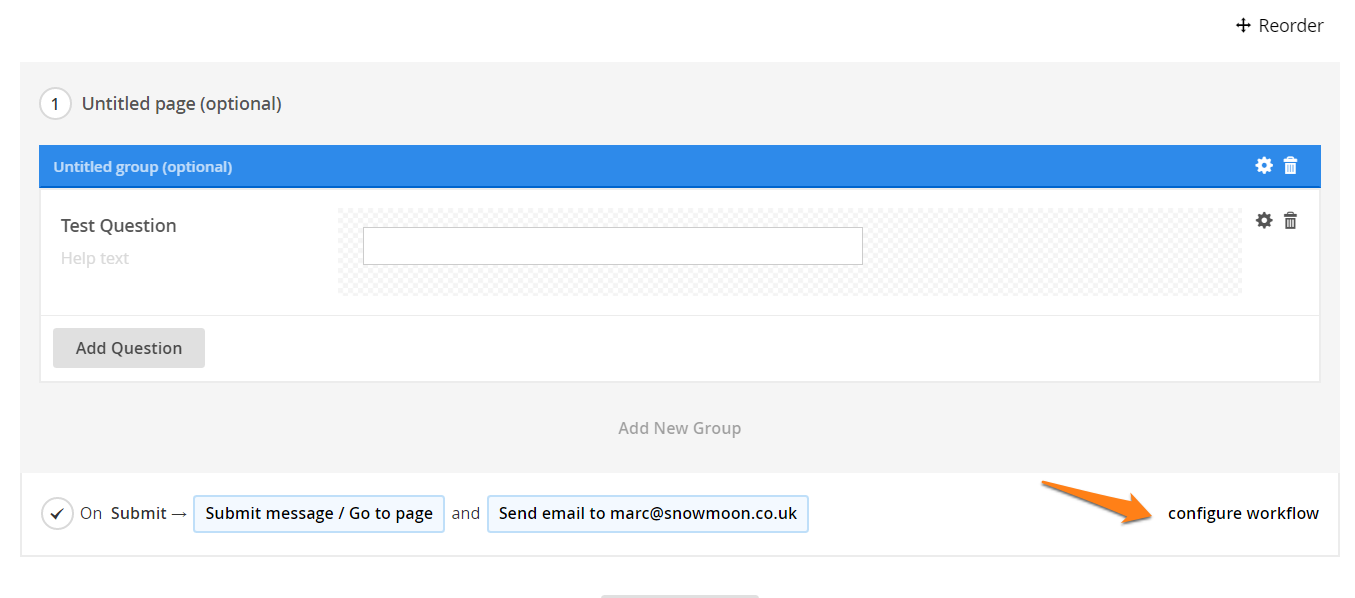Click the Reorder move-arrows icon
The height and width of the screenshot is (598, 1355).
(x=1243, y=26)
